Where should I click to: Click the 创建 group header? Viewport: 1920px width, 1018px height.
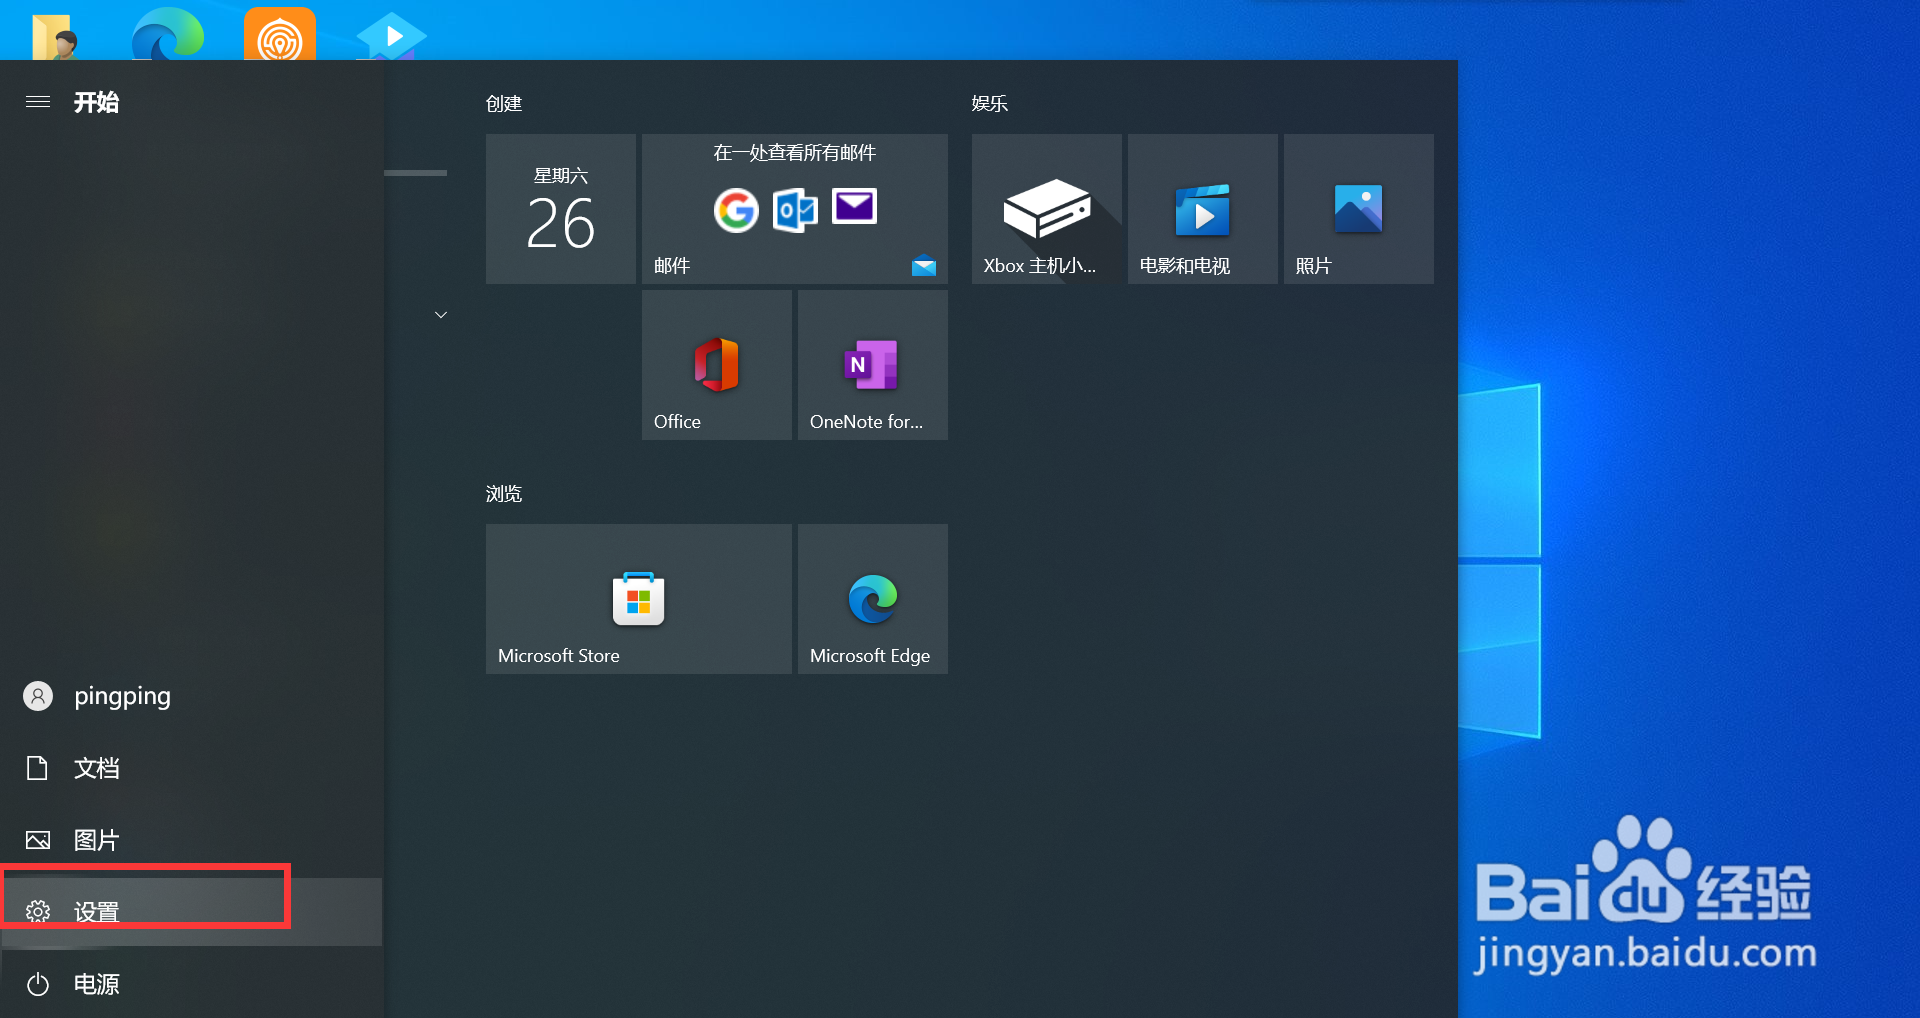pos(504,104)
